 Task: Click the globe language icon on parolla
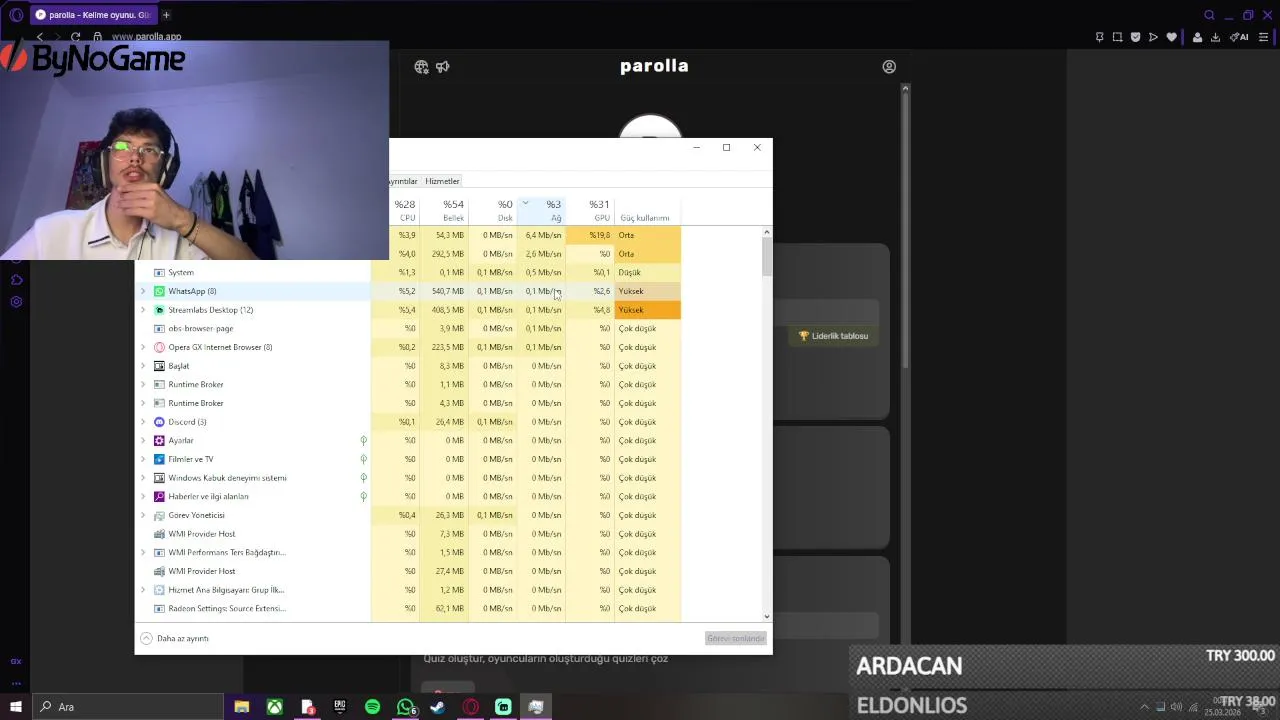[421, 67]
